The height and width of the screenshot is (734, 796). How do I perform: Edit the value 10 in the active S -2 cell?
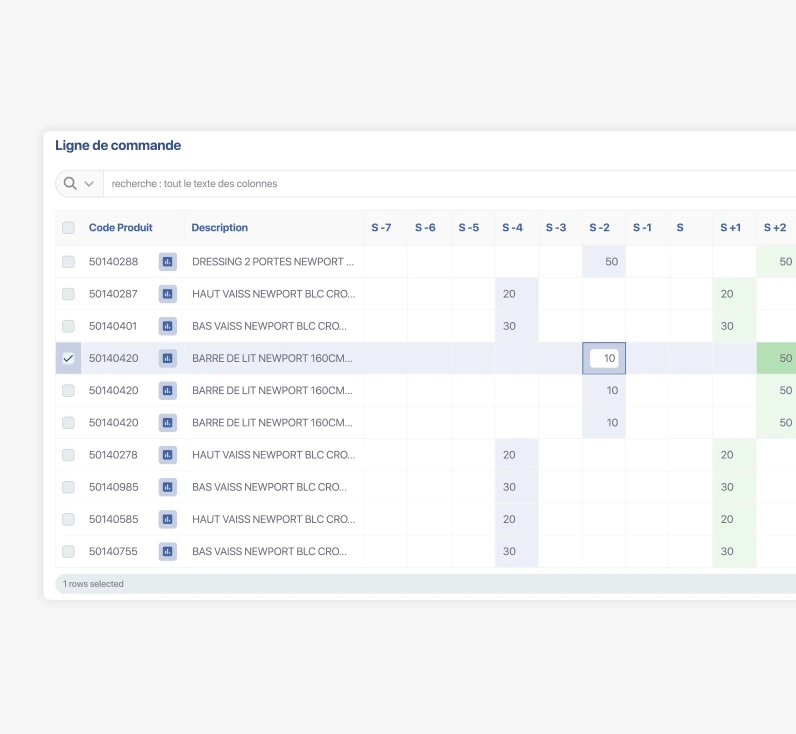point(604,358)
